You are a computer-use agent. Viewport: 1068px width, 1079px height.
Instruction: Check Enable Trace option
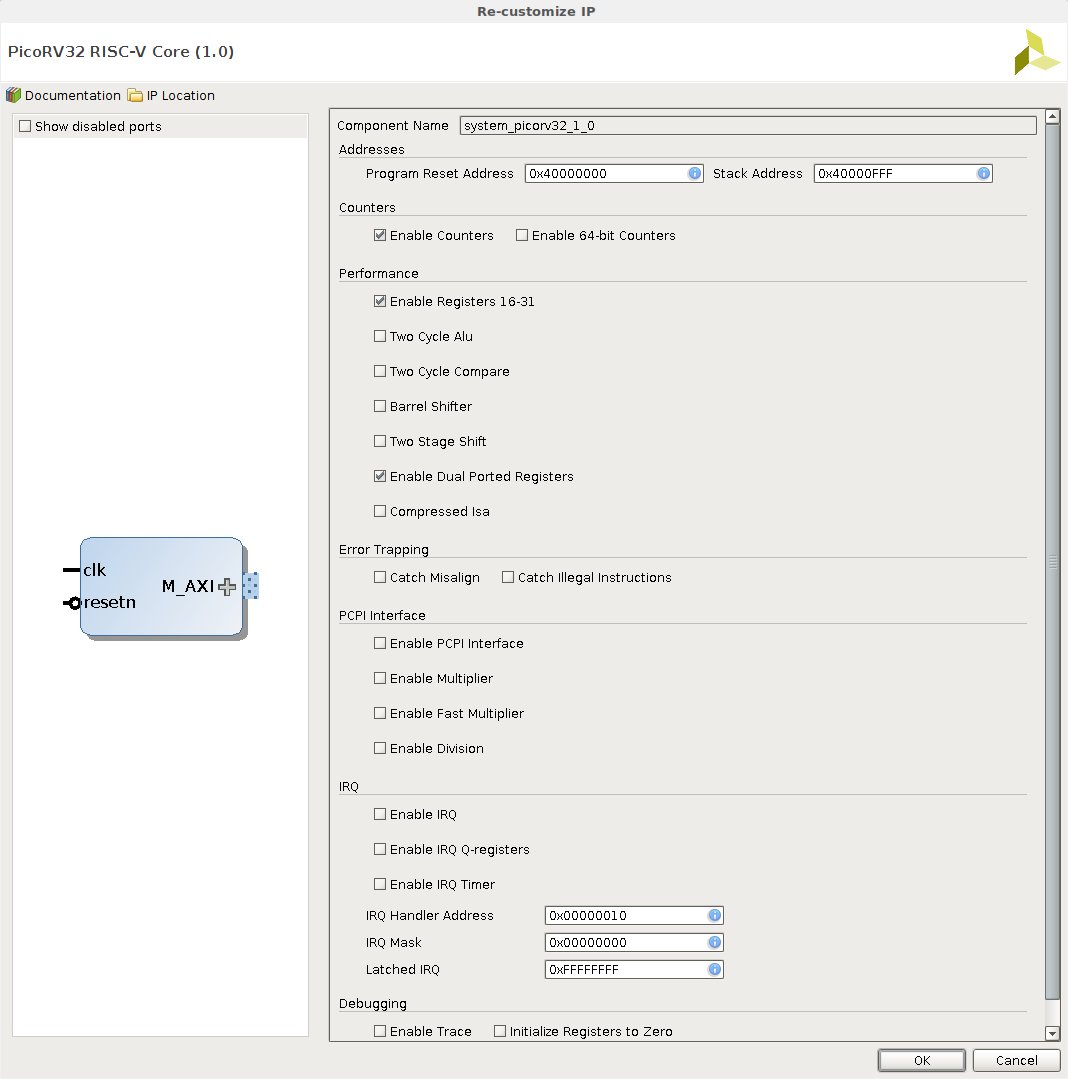pyautogui.click(x=380, y=1031)
